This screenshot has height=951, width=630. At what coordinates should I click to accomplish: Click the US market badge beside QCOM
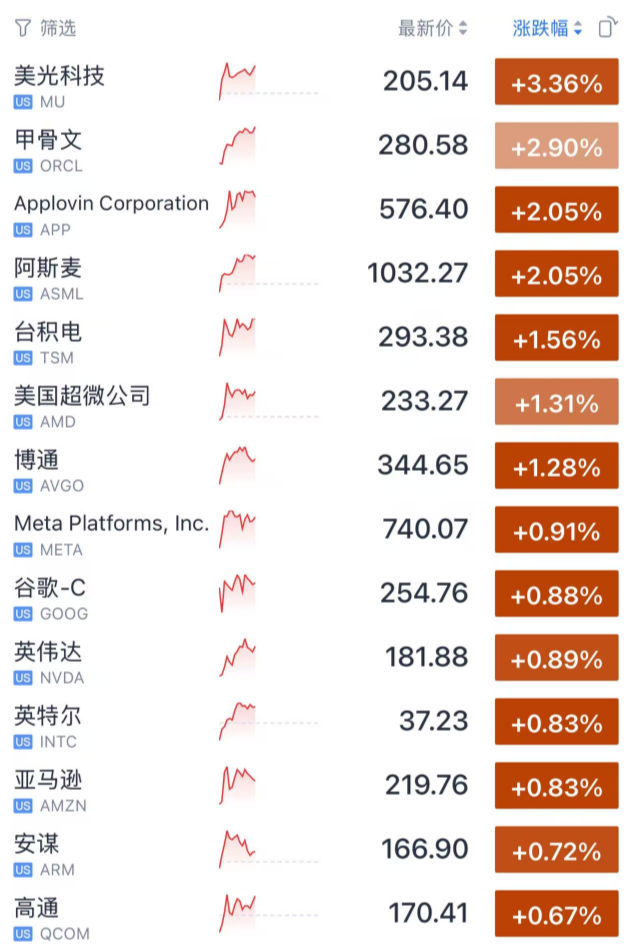23,934
